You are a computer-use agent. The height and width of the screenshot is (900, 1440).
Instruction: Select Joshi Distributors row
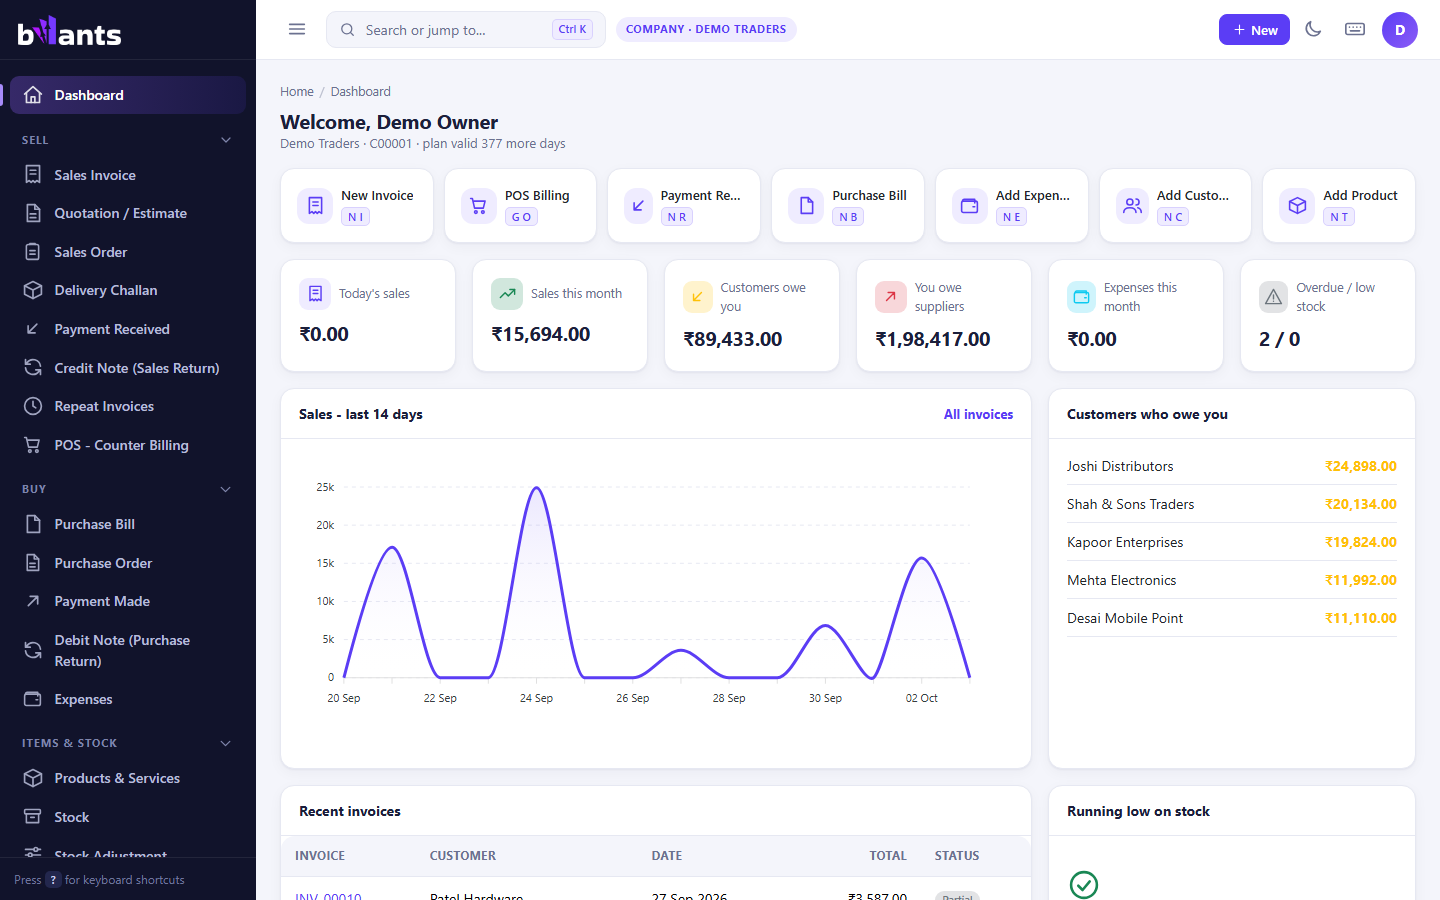coord(1232,466)
